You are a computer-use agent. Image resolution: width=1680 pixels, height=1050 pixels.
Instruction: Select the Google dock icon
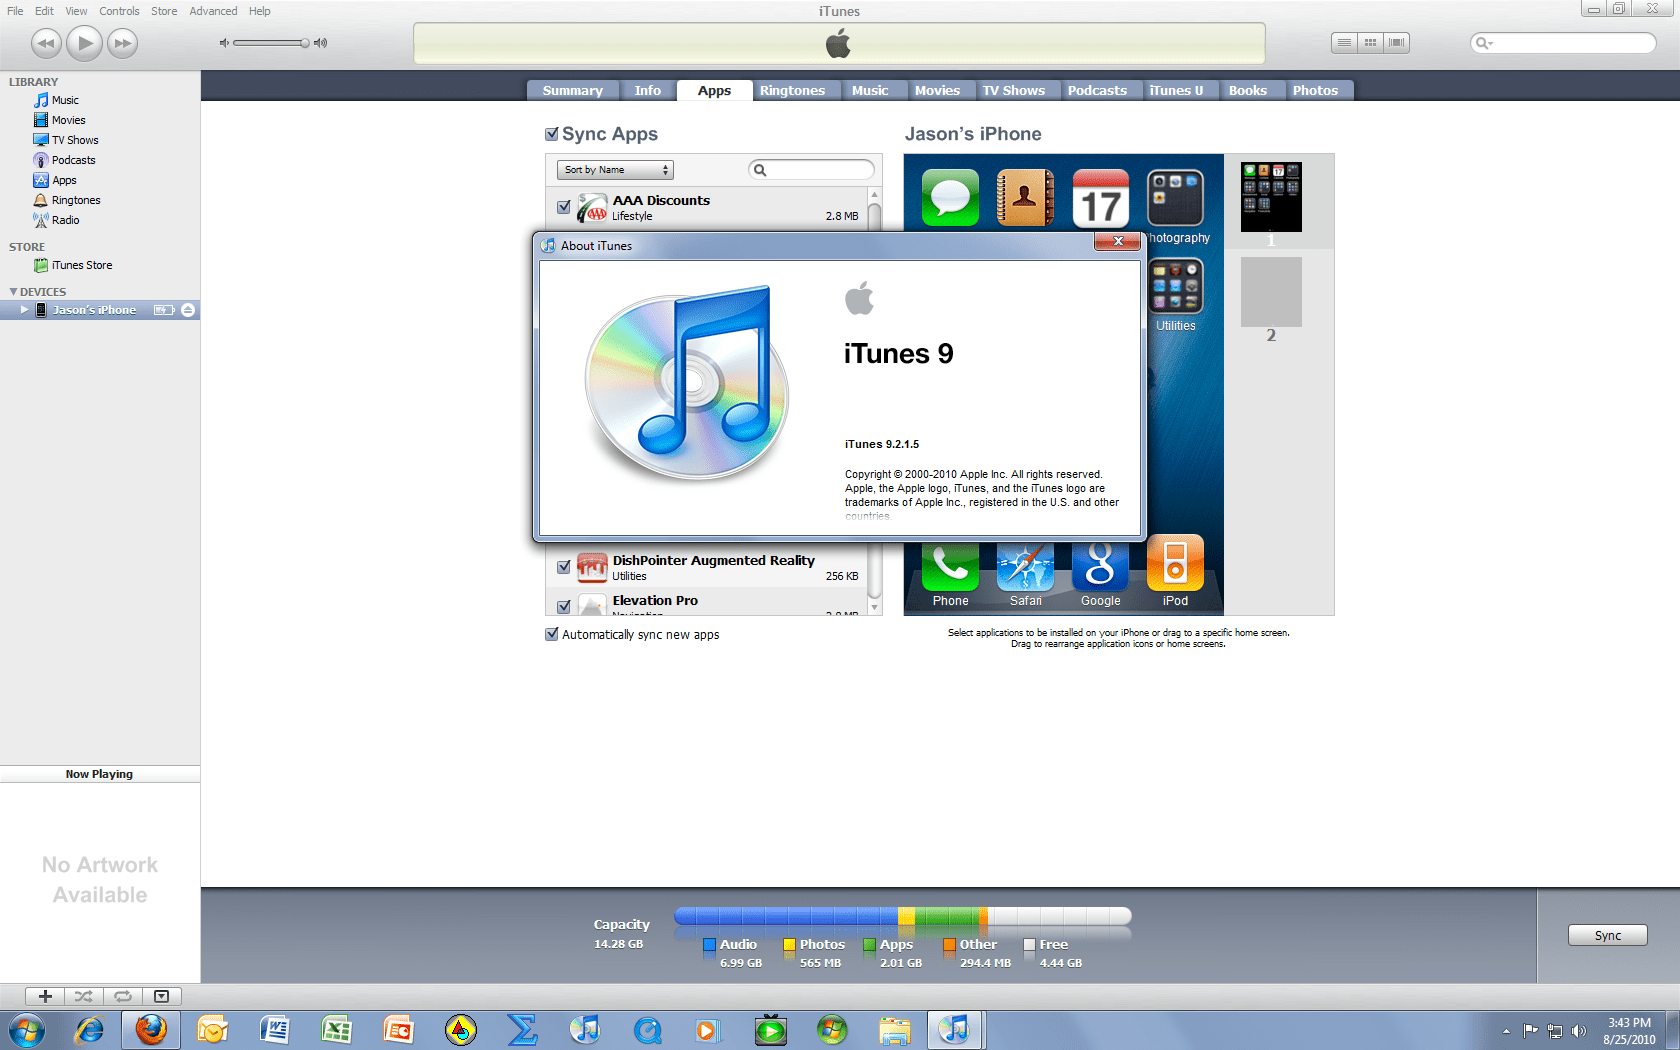[1100, 567]
